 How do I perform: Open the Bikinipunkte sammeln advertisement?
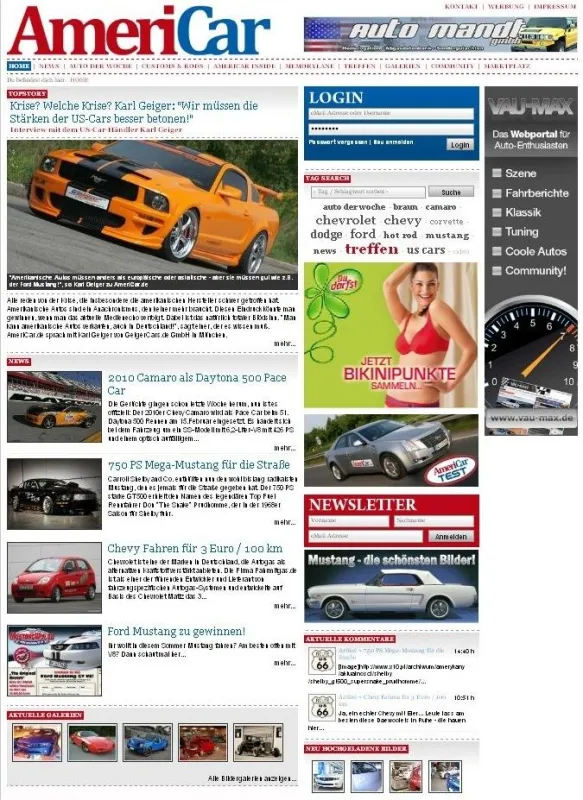point(391,335)
